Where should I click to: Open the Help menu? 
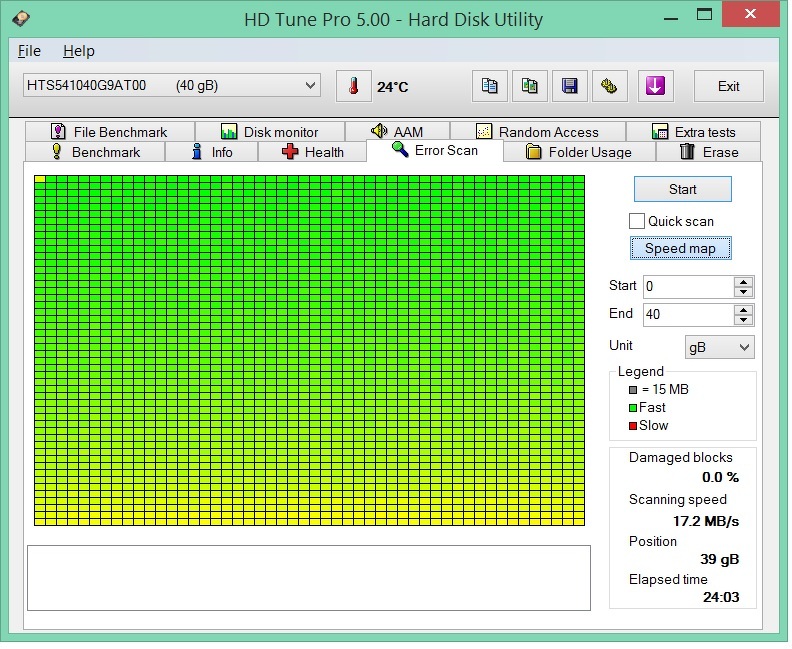point(79,51)
